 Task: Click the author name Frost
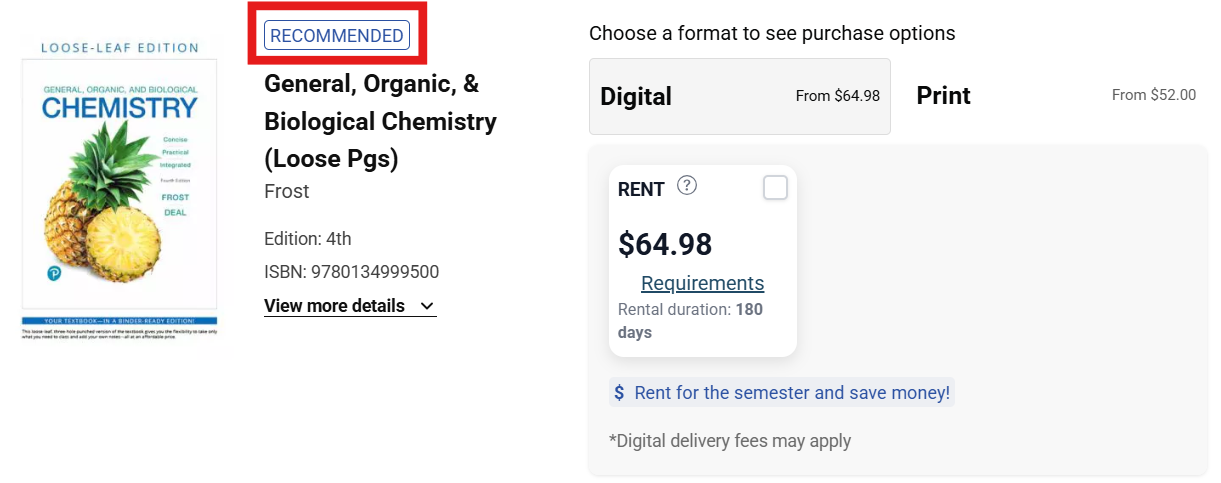click(x=287, y=191)
